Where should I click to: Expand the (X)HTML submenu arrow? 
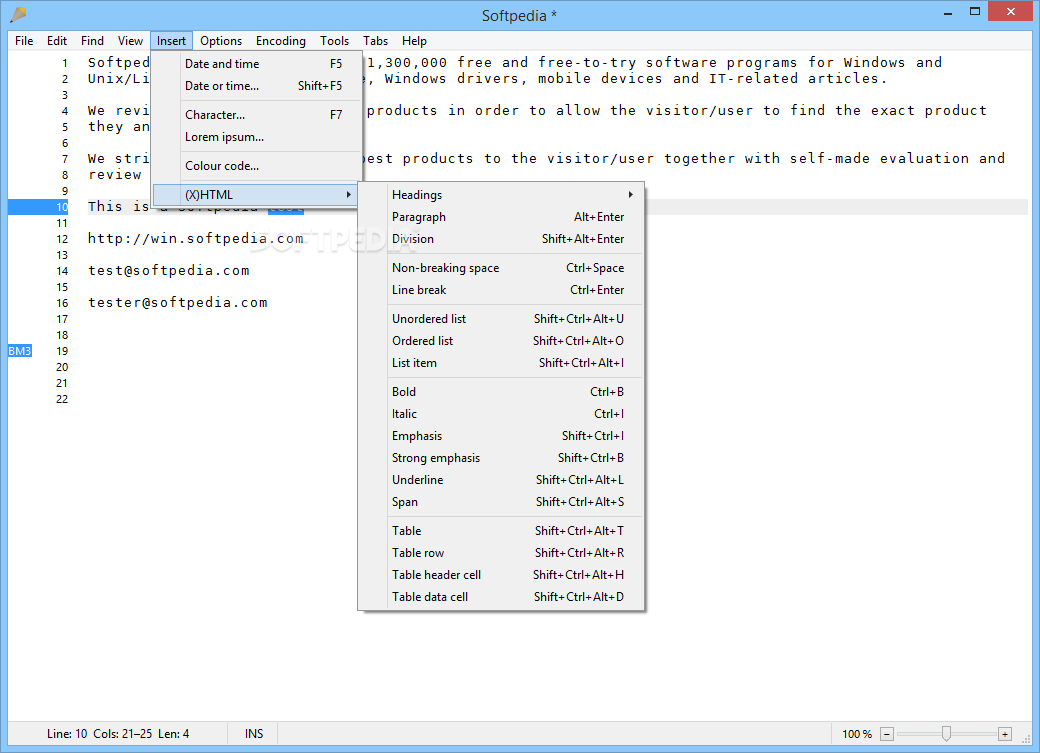tap(348, 194)
